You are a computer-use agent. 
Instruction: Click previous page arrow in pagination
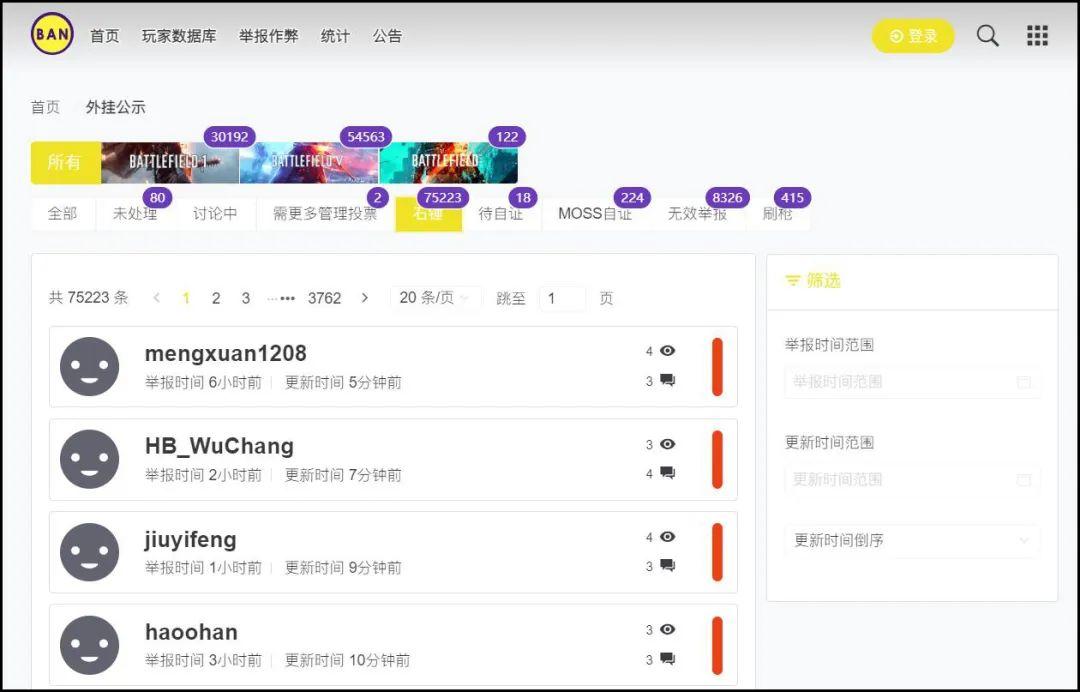[157, 297]
